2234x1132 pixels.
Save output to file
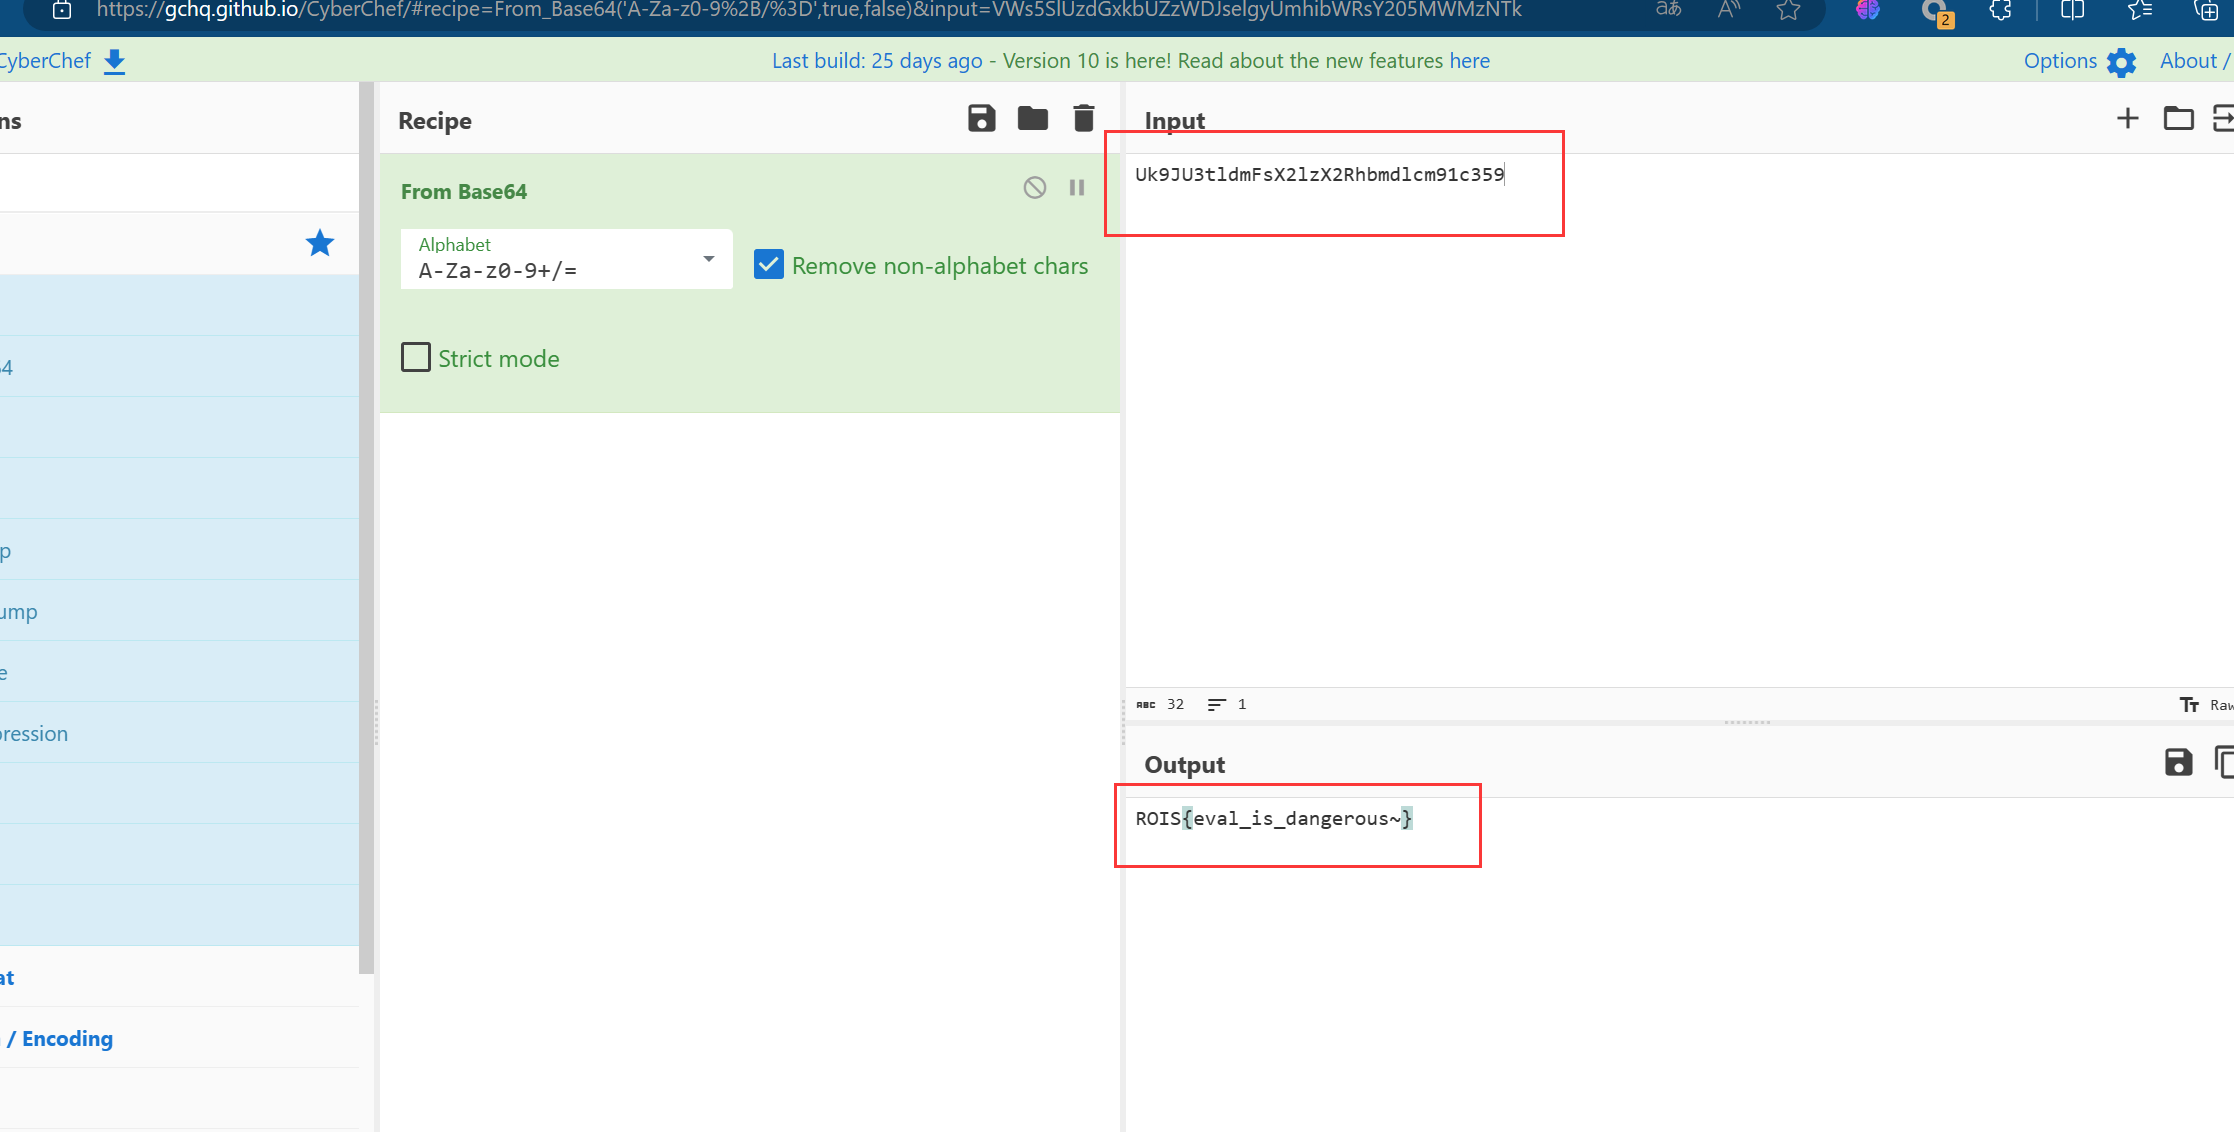2178,763
